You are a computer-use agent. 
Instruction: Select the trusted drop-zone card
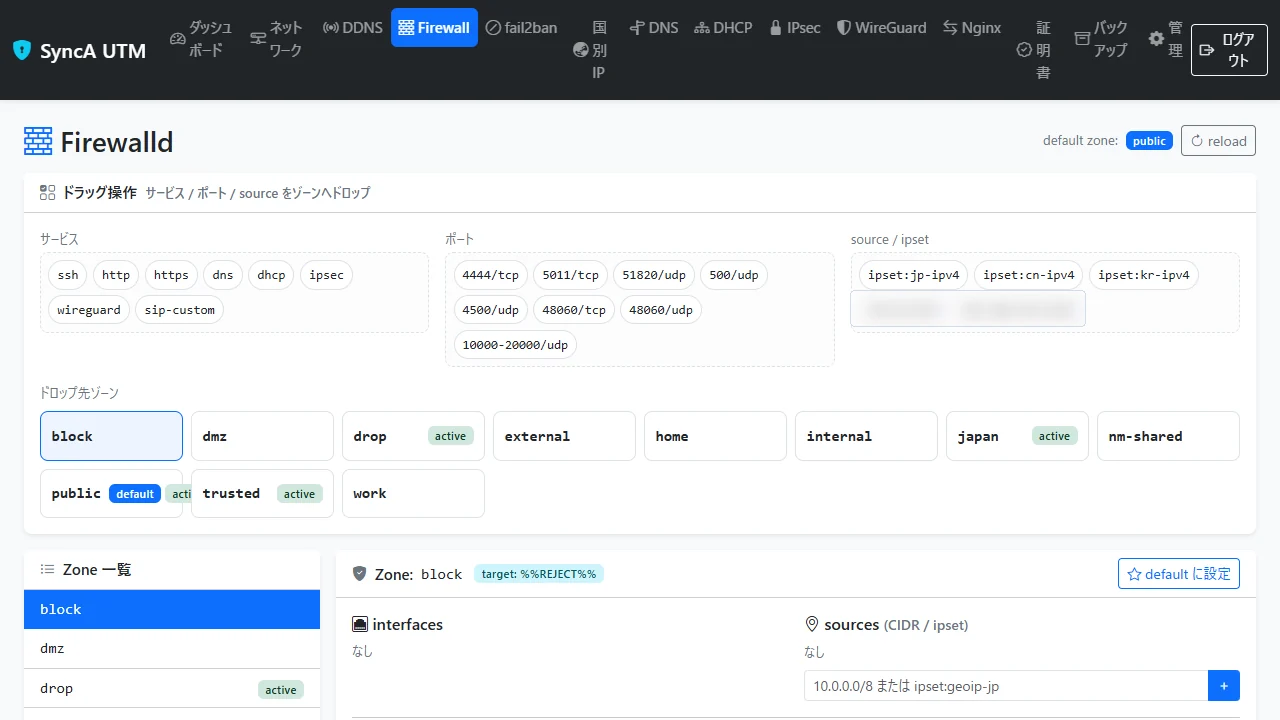point(262,493)
